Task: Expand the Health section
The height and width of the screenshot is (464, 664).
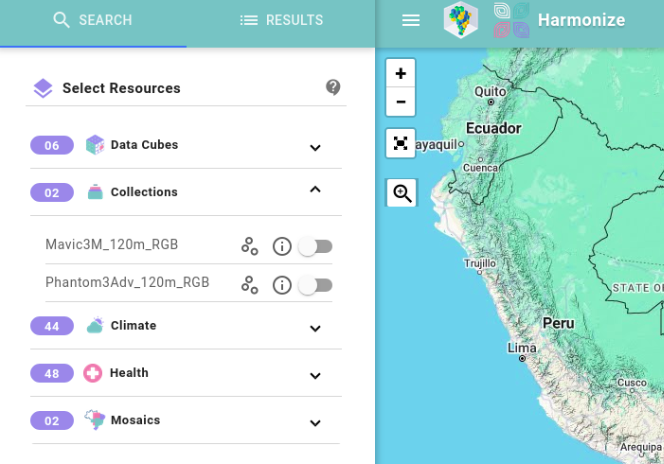Action: [x=315, y=376]
